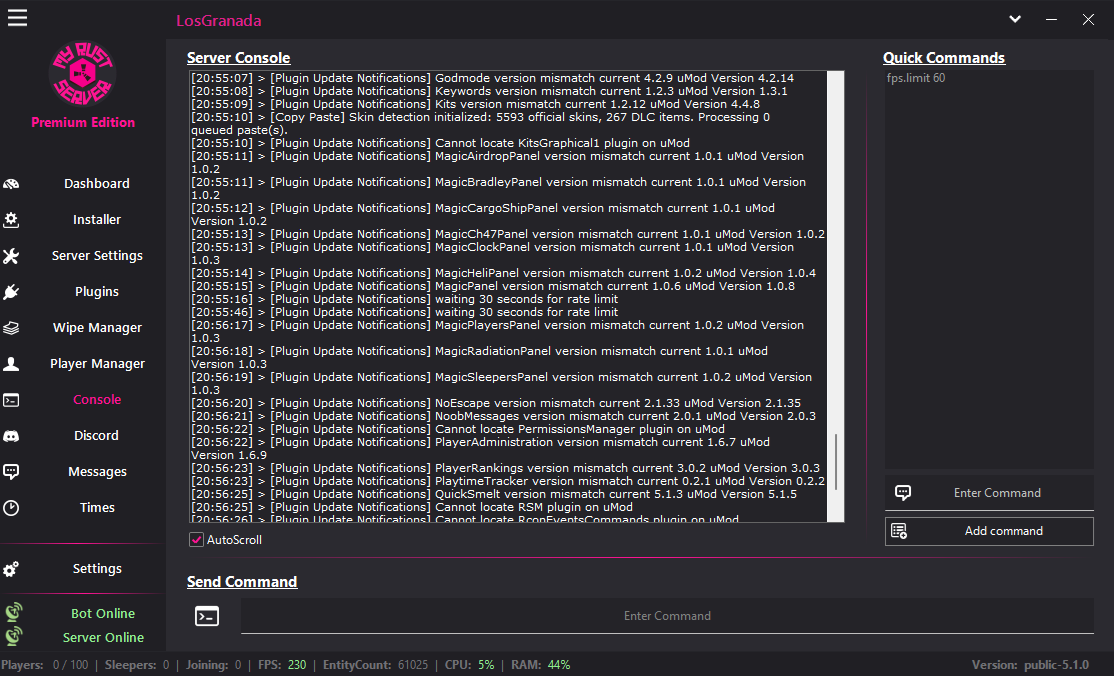Switch to the Plugins page

point(97,291)
